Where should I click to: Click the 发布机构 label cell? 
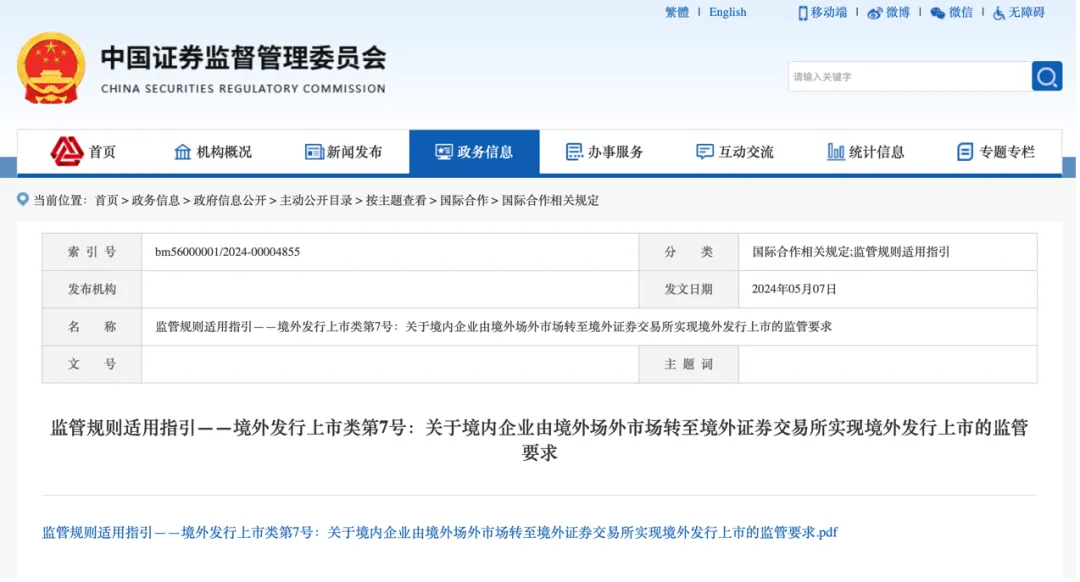click(92, 290)
